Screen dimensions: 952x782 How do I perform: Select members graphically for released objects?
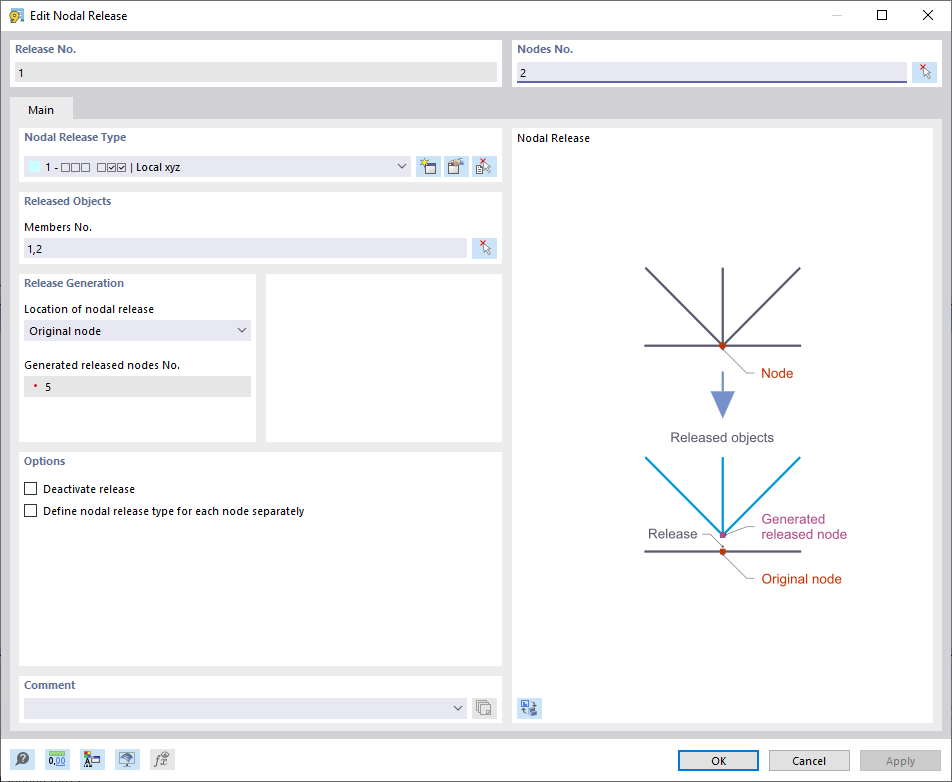tap(484, 247)
